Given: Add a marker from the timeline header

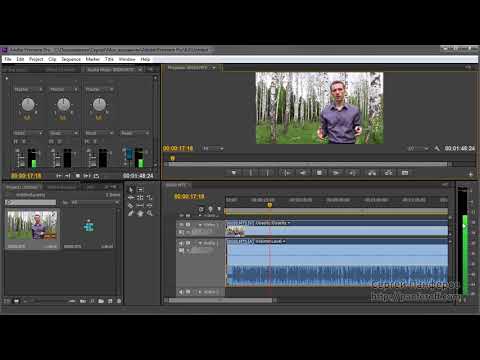Looking at the screenshot, I should [x=210, y=209].
